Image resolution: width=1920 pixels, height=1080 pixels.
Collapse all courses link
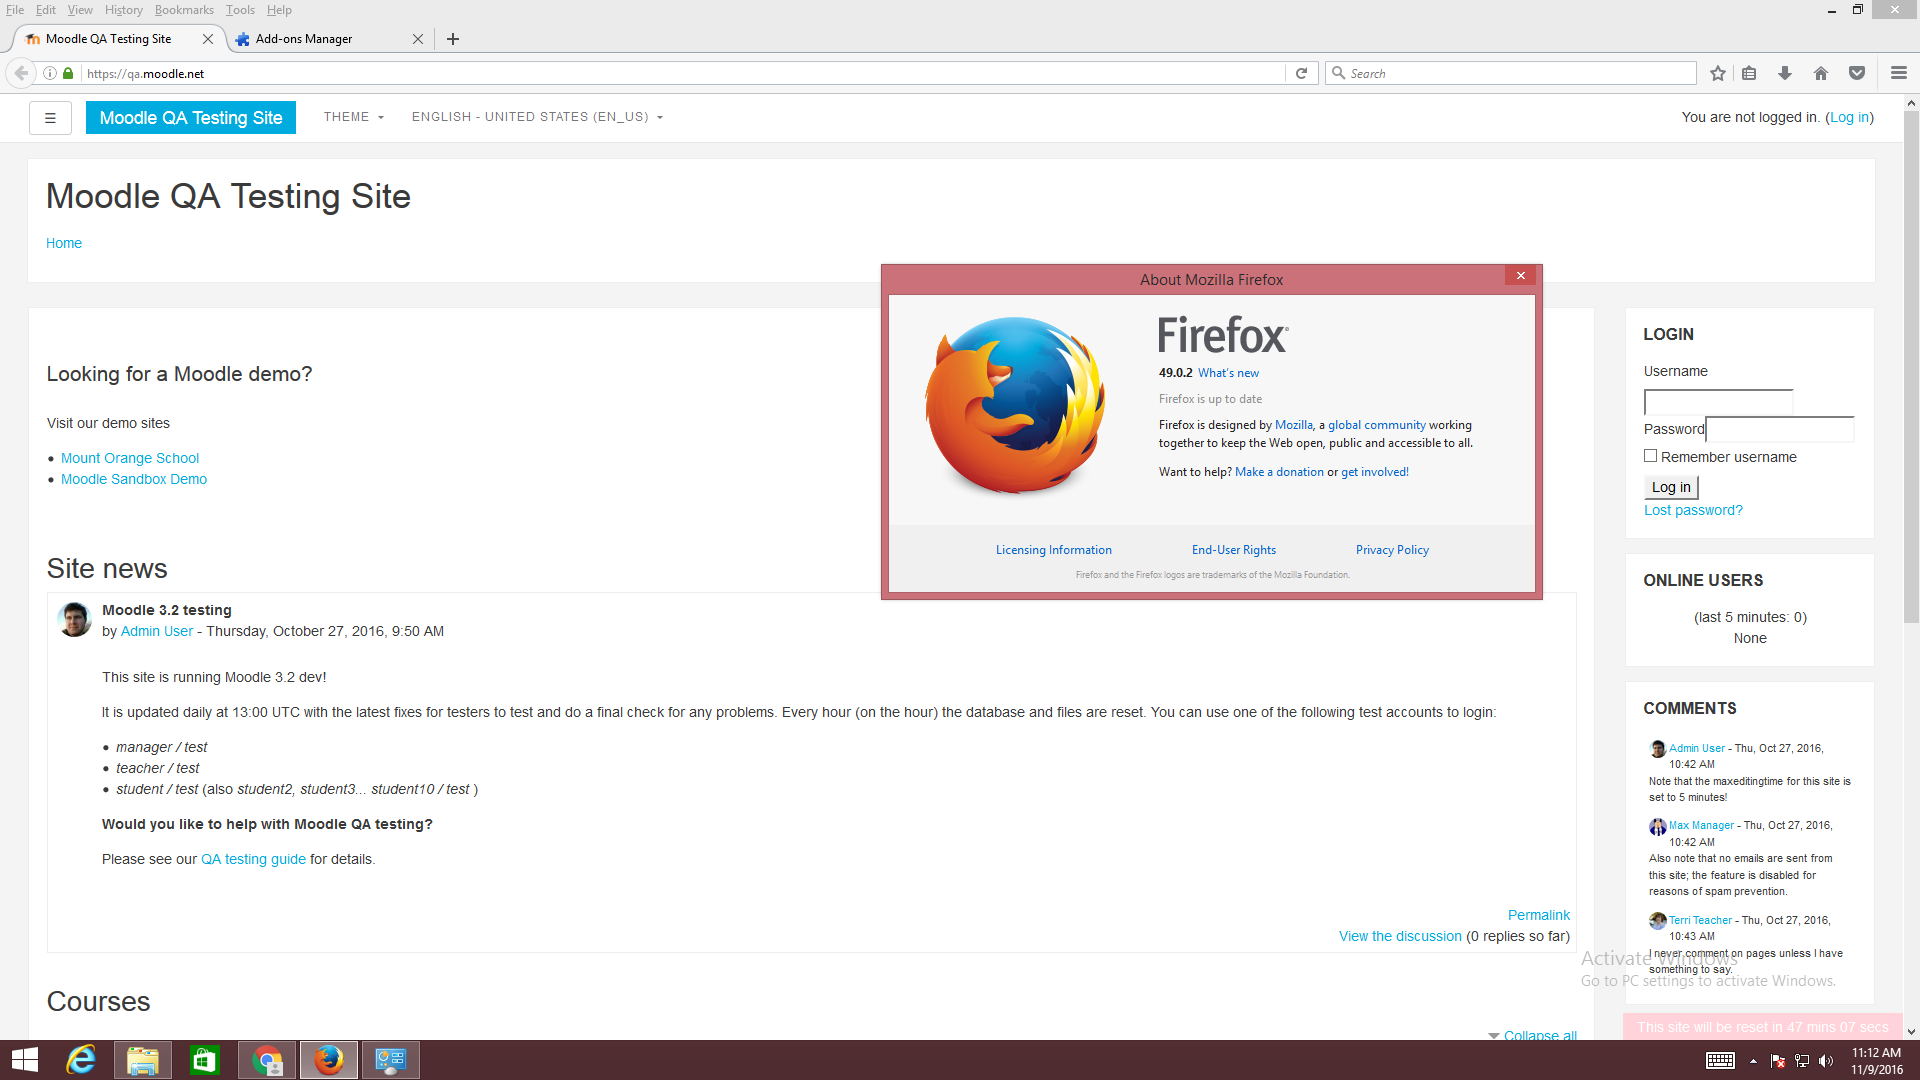point(1540,1035)
